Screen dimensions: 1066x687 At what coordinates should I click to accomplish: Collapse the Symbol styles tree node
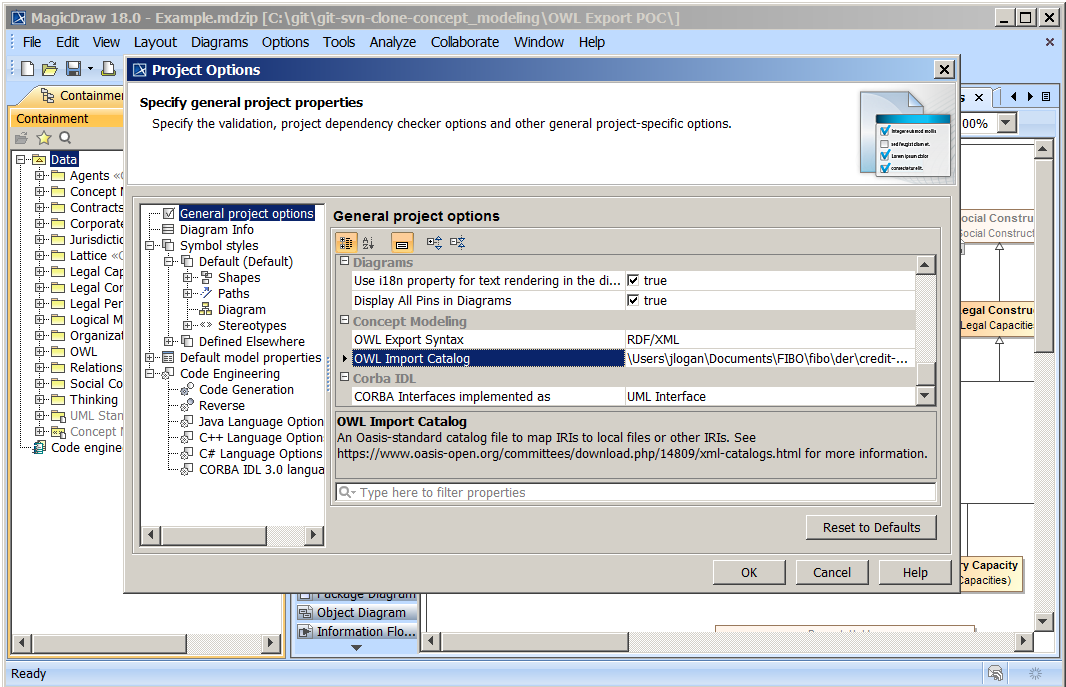[150, 245]
